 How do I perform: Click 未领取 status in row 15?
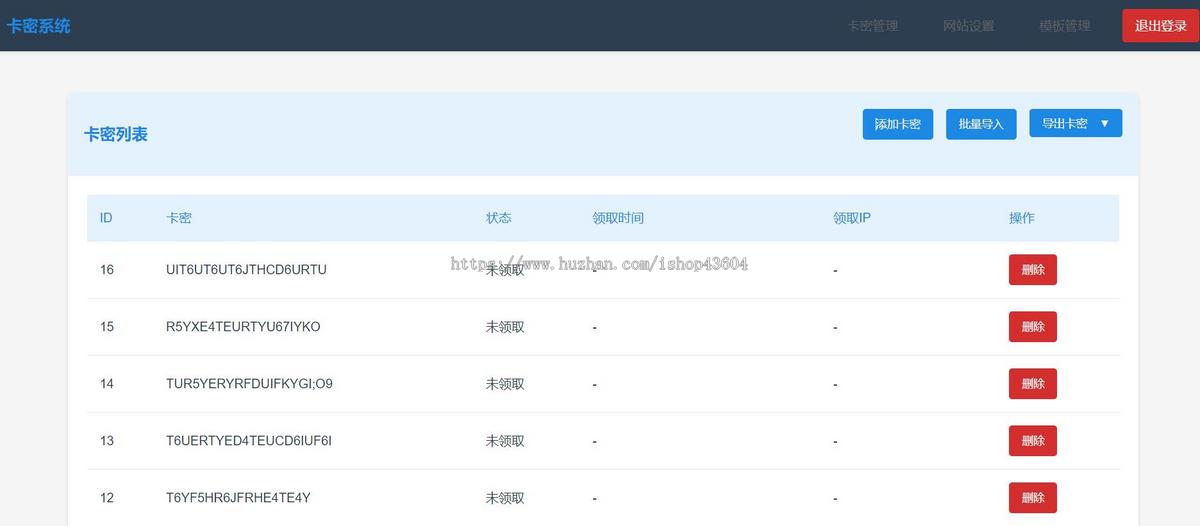pos(505,327)
